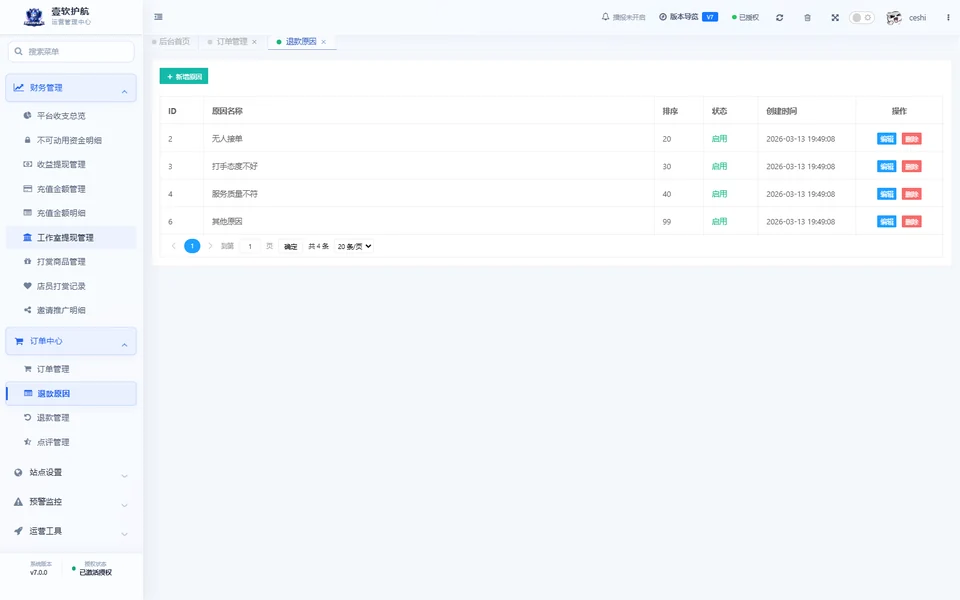Open the 20条/页 page size dropdown

354,247
